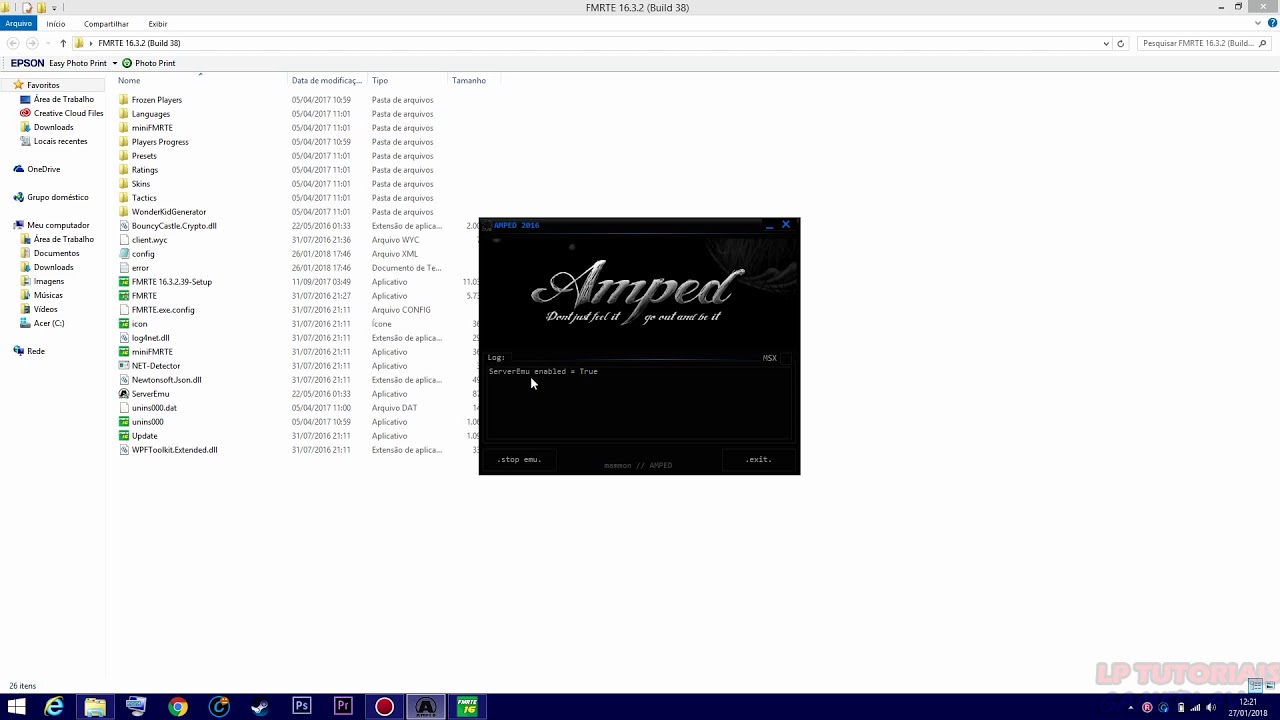Select the config XML file
Viewport: 1280px width, 720px height.
tap(142, 254)
